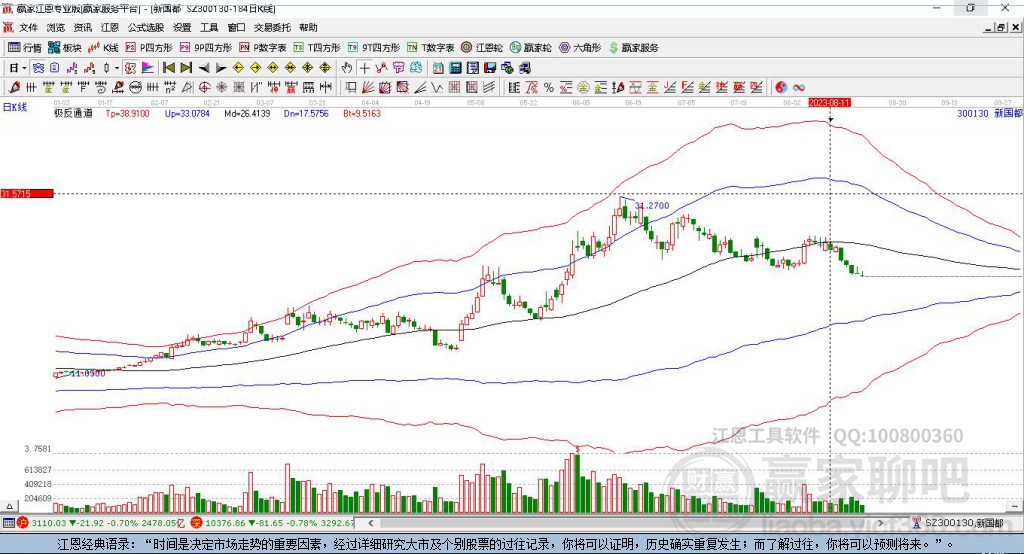Image resolution: width=1024 pixels, height=554 pixels.
Task: Click the pink flag chart icon
Action: coord(148,68)
